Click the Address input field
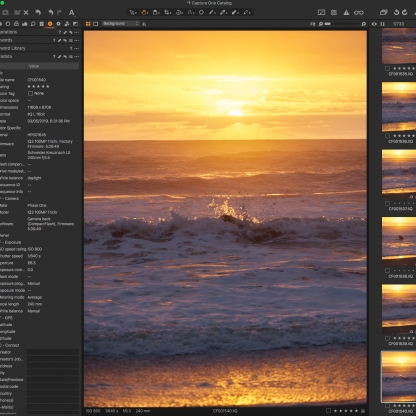416x416 pixels. click(x=53, y=366)
